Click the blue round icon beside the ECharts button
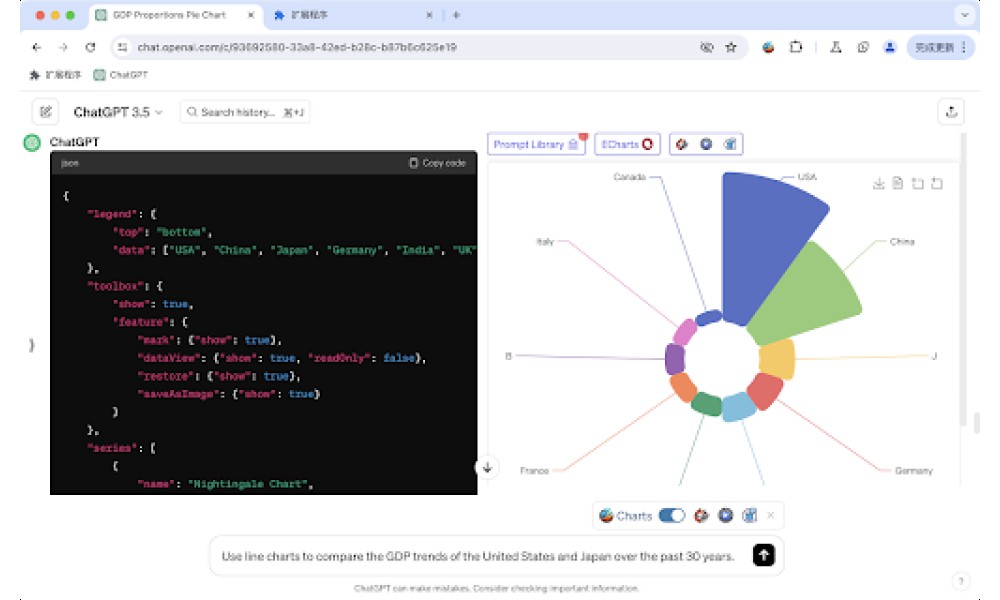 click(706, 144)
